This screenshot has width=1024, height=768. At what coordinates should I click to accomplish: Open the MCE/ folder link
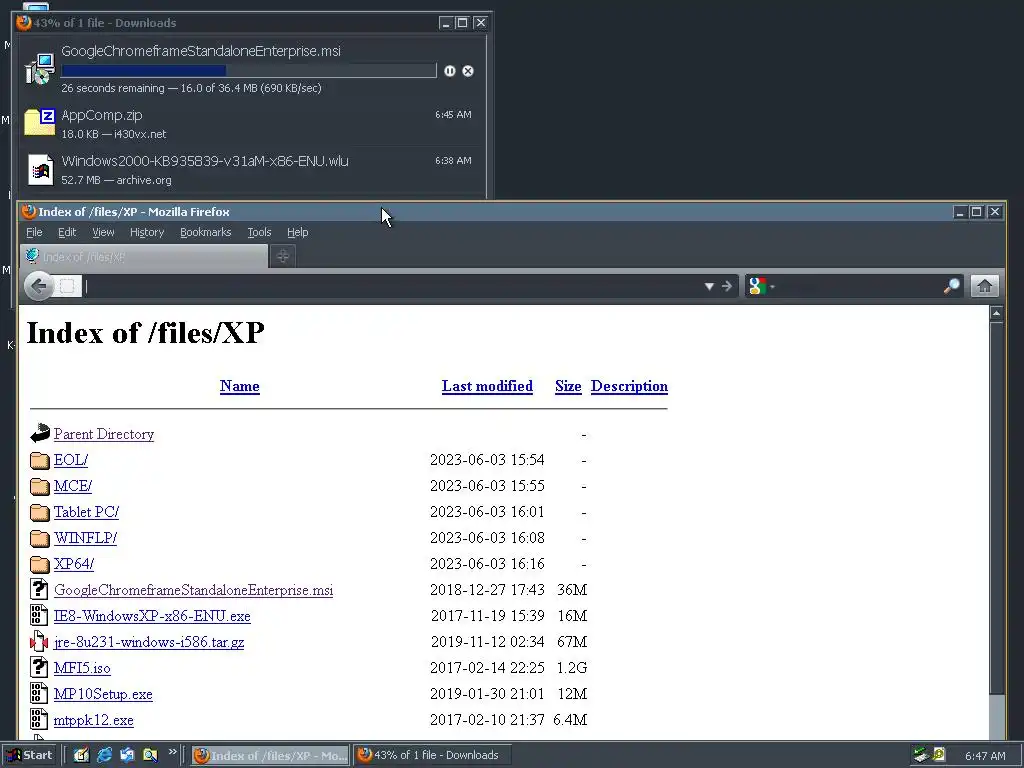pyautogui.click(x=72, y=486)
